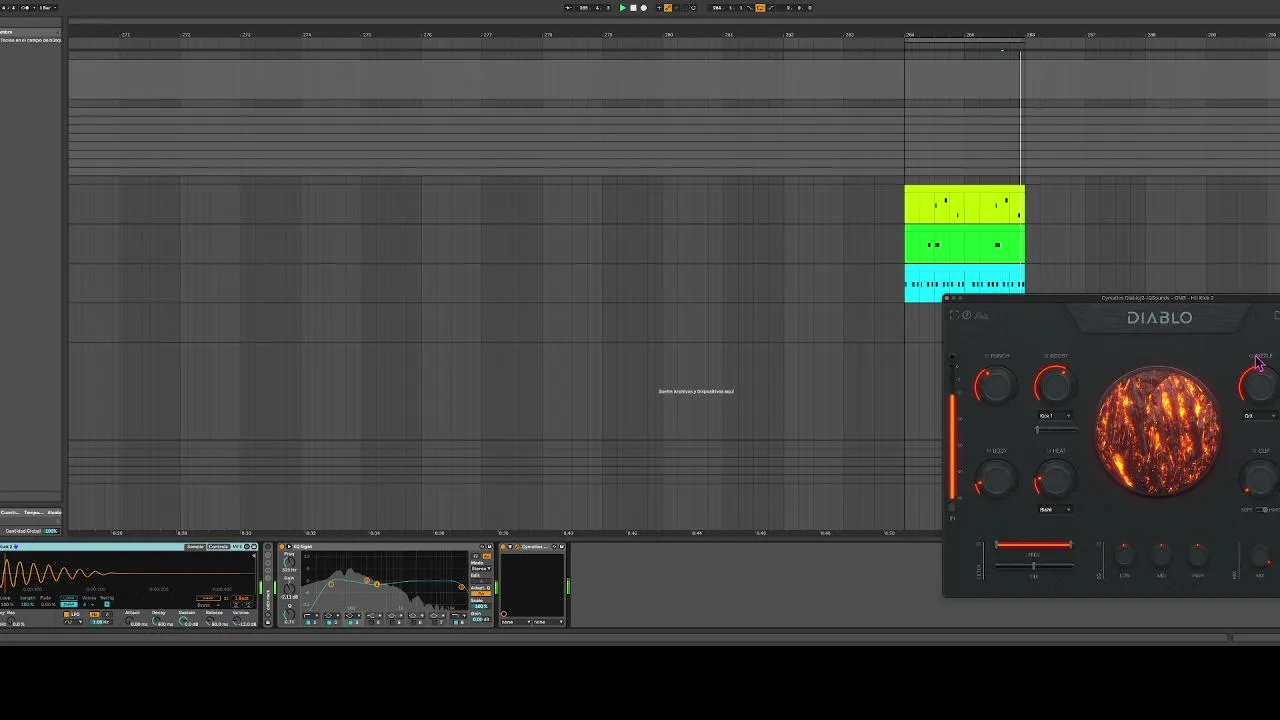Viewport: 1280px width, 720px height.
Task: Open the Stereo mode dropdown in EQ Eight
Action: (481, 569)
